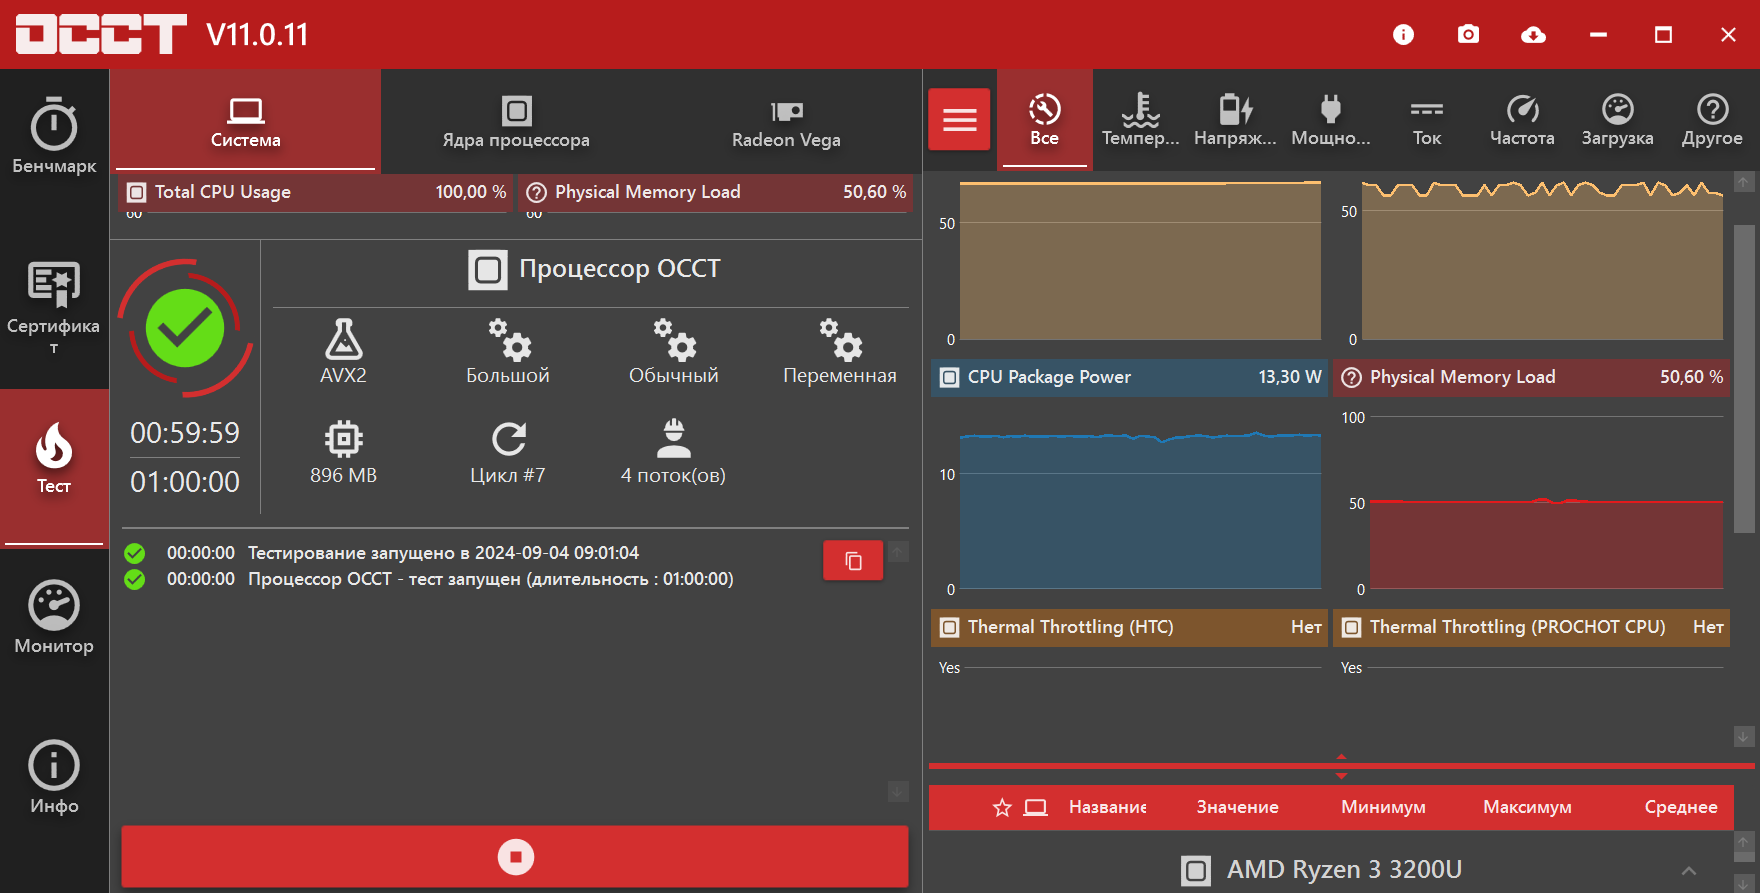Select the Все sensor filter tab

point(1044,119)
